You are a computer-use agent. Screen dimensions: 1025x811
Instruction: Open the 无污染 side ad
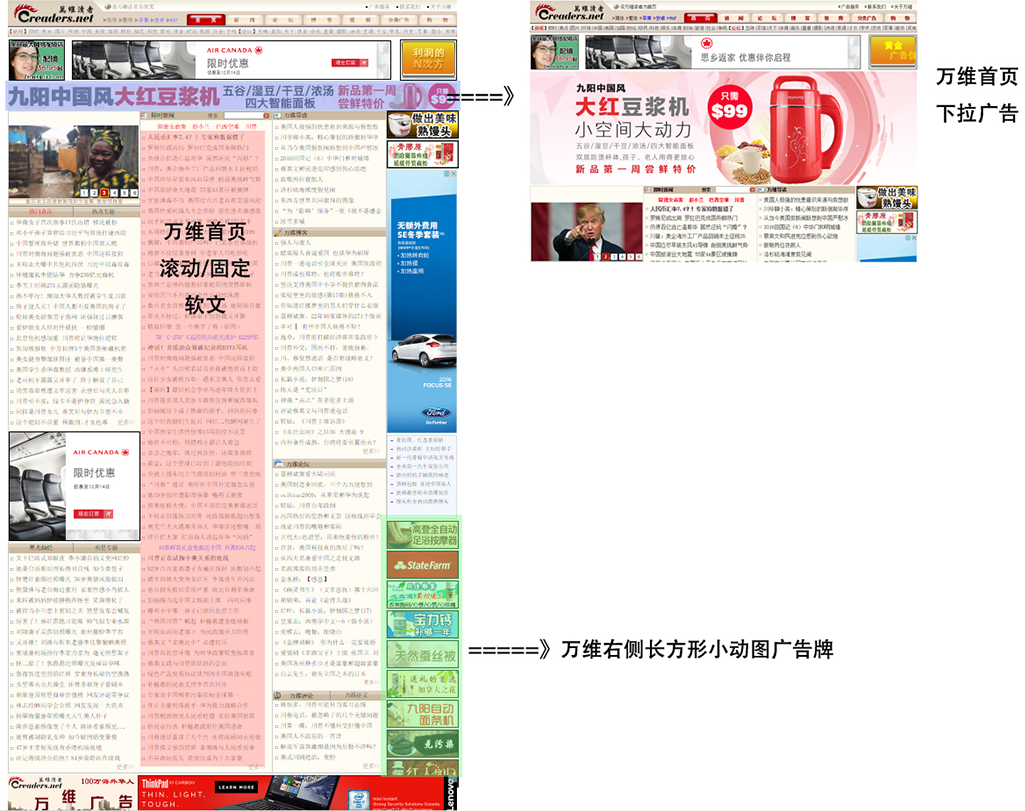point(422,744)
